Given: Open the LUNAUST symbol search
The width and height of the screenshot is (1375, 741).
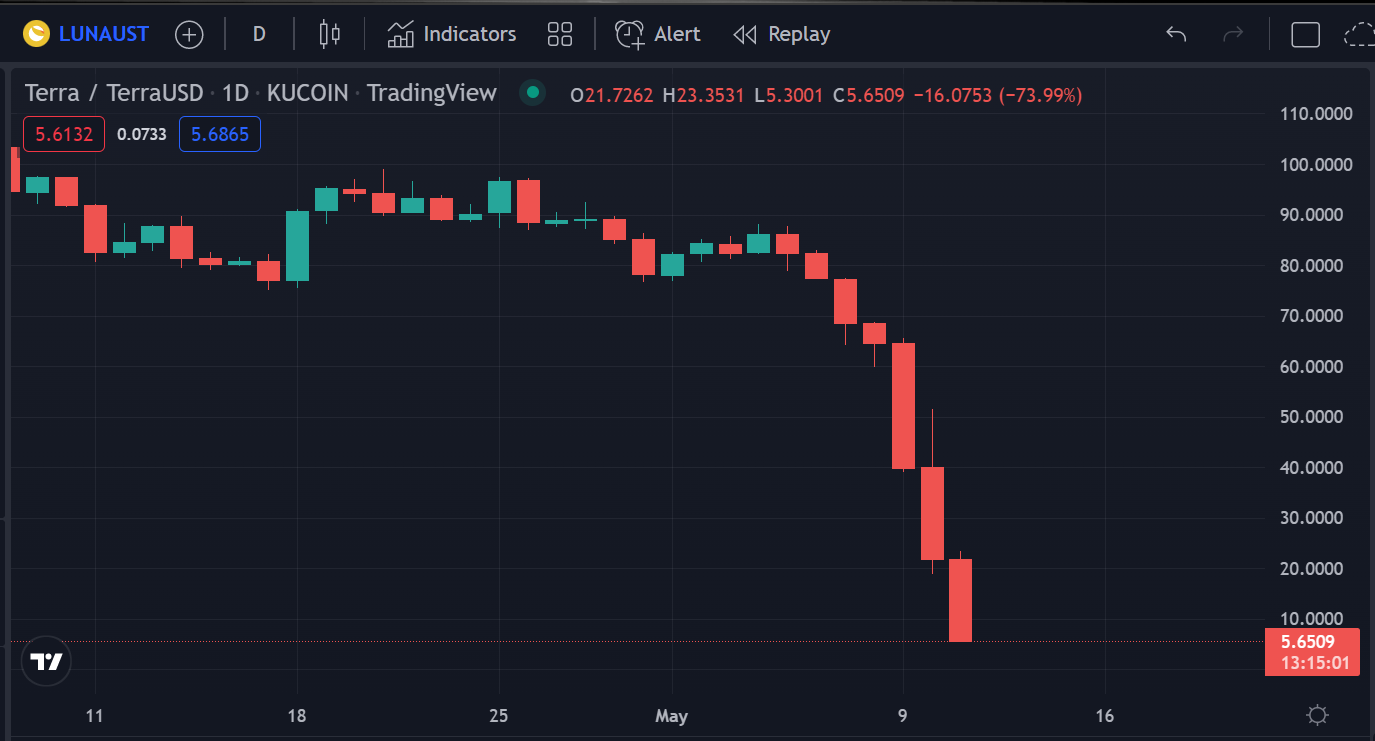Looking at the screenshot, I should click(x=103, y=34).
